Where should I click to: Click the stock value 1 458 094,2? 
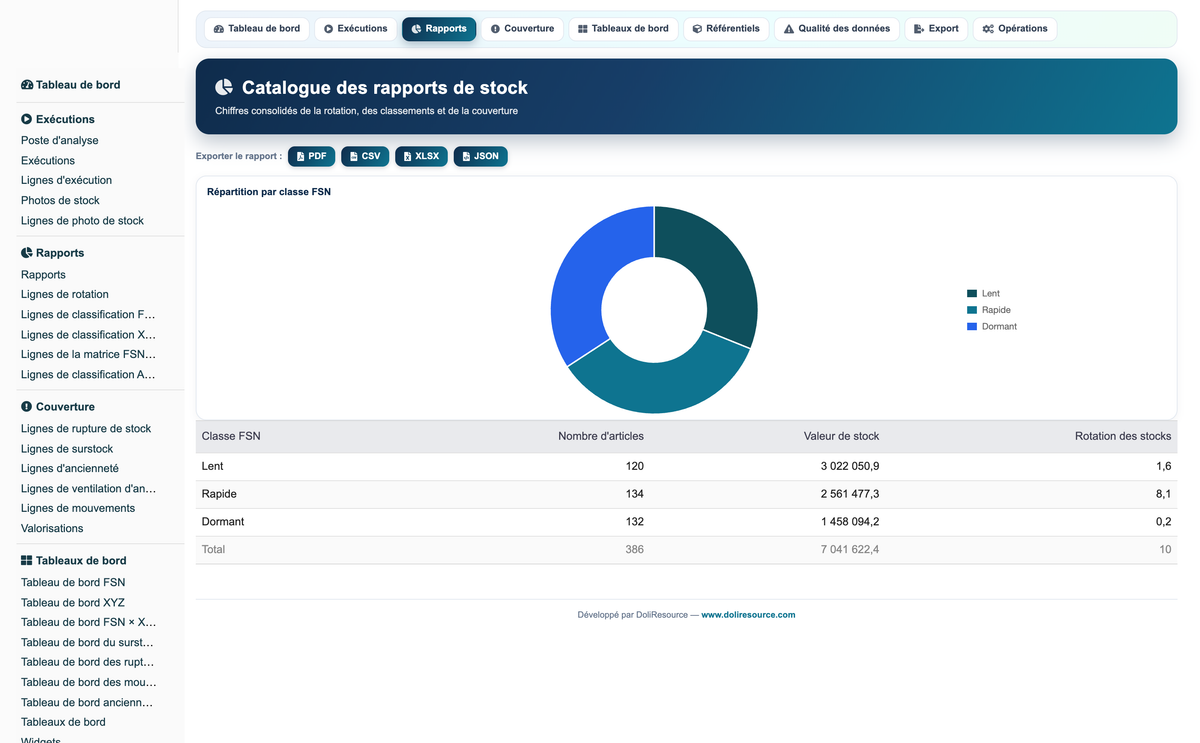click(850, 522)
